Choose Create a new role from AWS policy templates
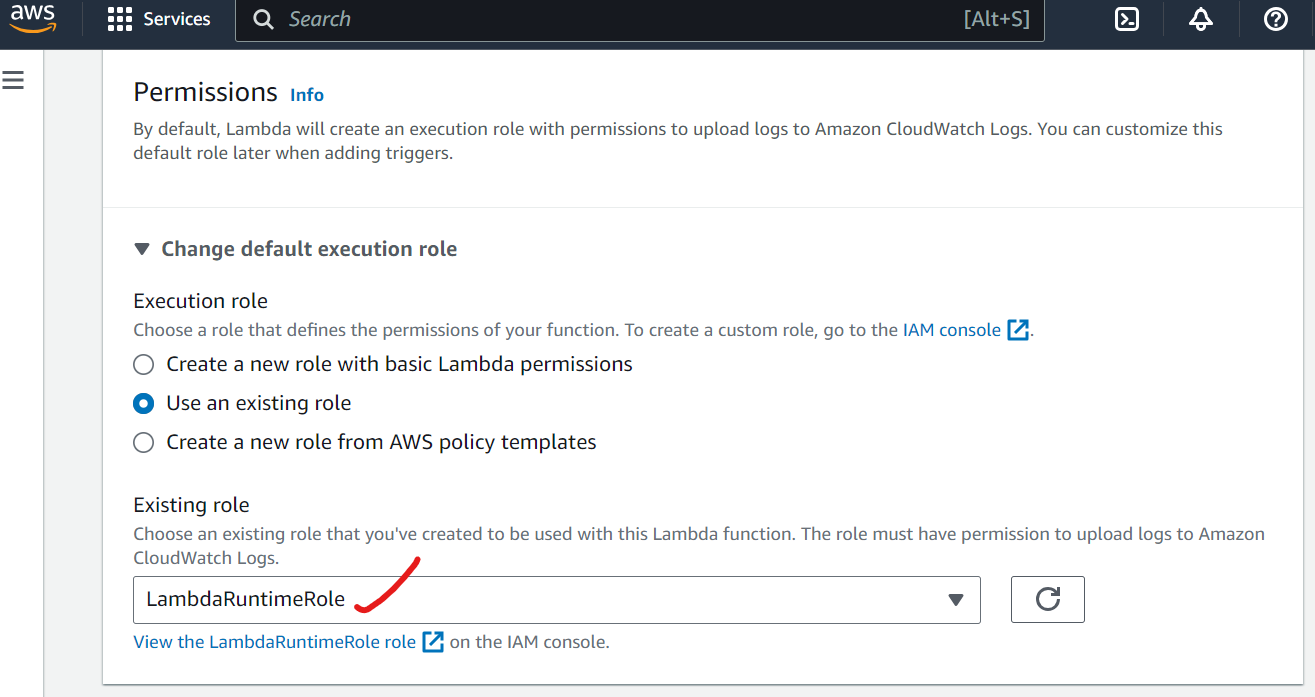The height and width of the screenshot is (697, 1315). pyautogui.click(x=144, y=442)
